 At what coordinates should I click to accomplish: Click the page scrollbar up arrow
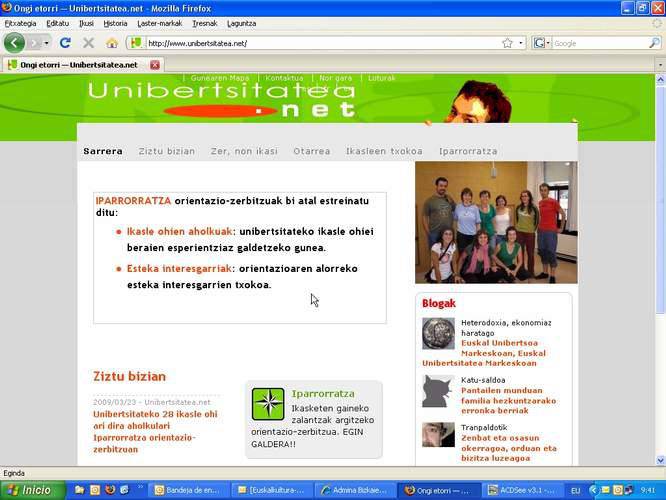click(x=660, y=79)
